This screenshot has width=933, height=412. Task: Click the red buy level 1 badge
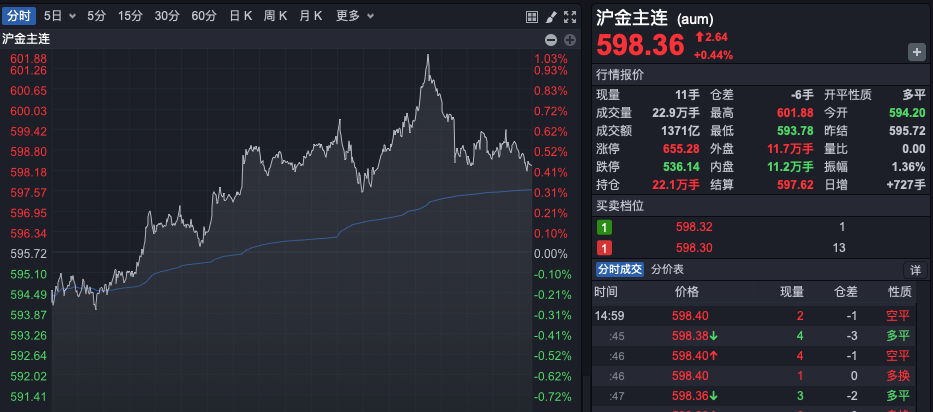pos(604,248)
